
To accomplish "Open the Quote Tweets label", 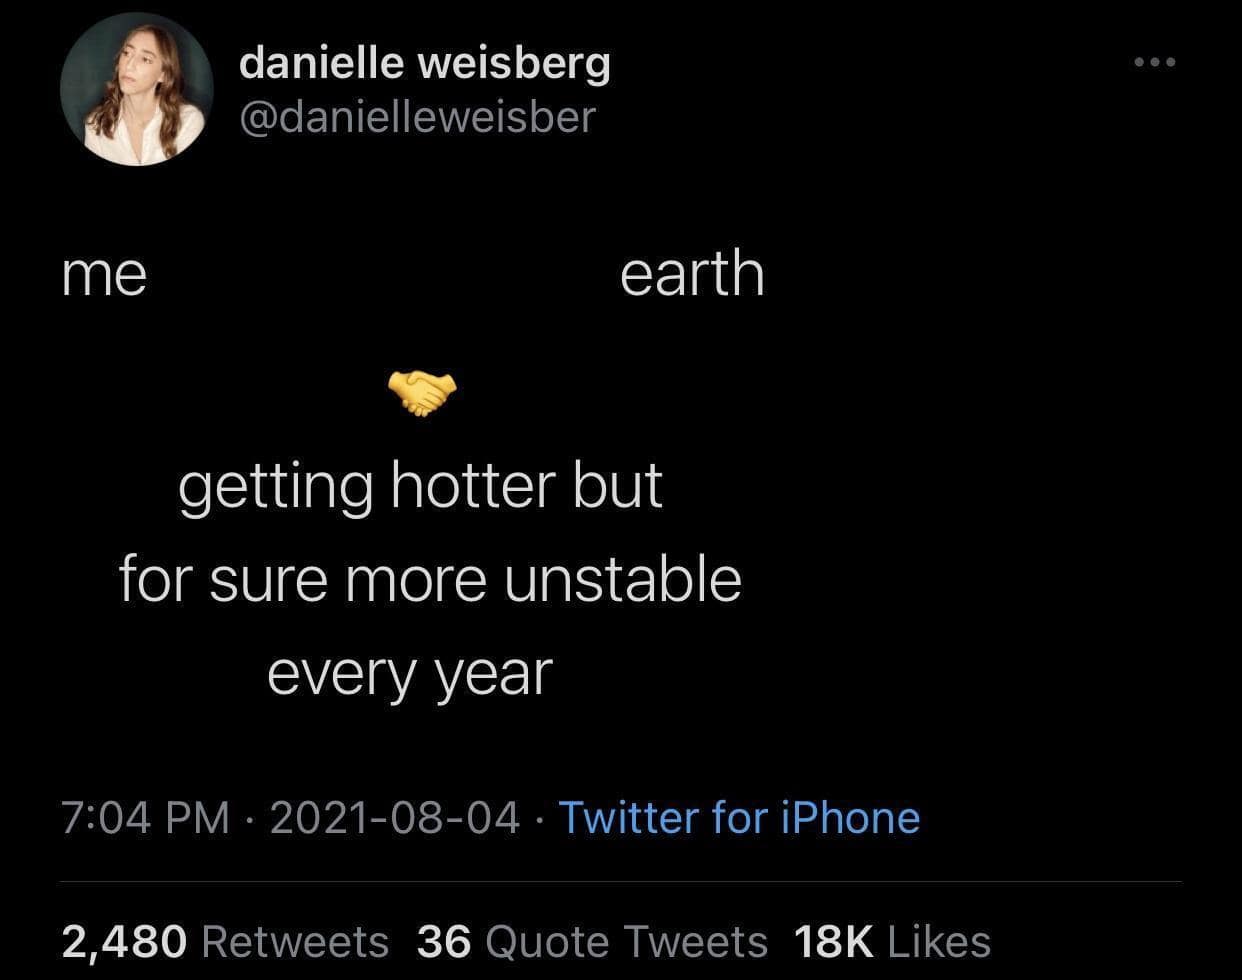I will coord(626,941).
